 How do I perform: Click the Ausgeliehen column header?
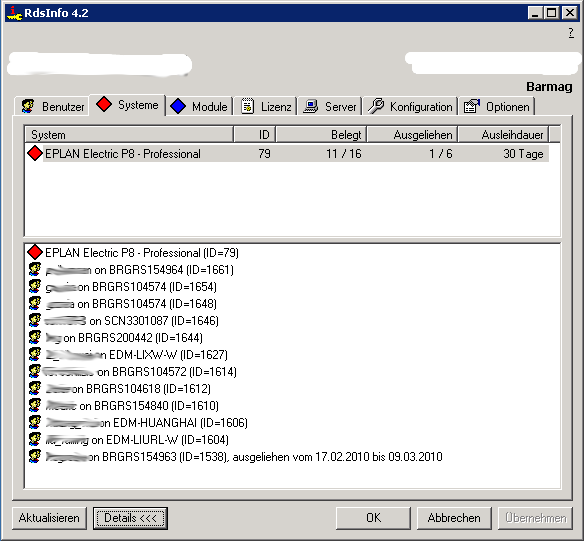[x=412, y=134]
